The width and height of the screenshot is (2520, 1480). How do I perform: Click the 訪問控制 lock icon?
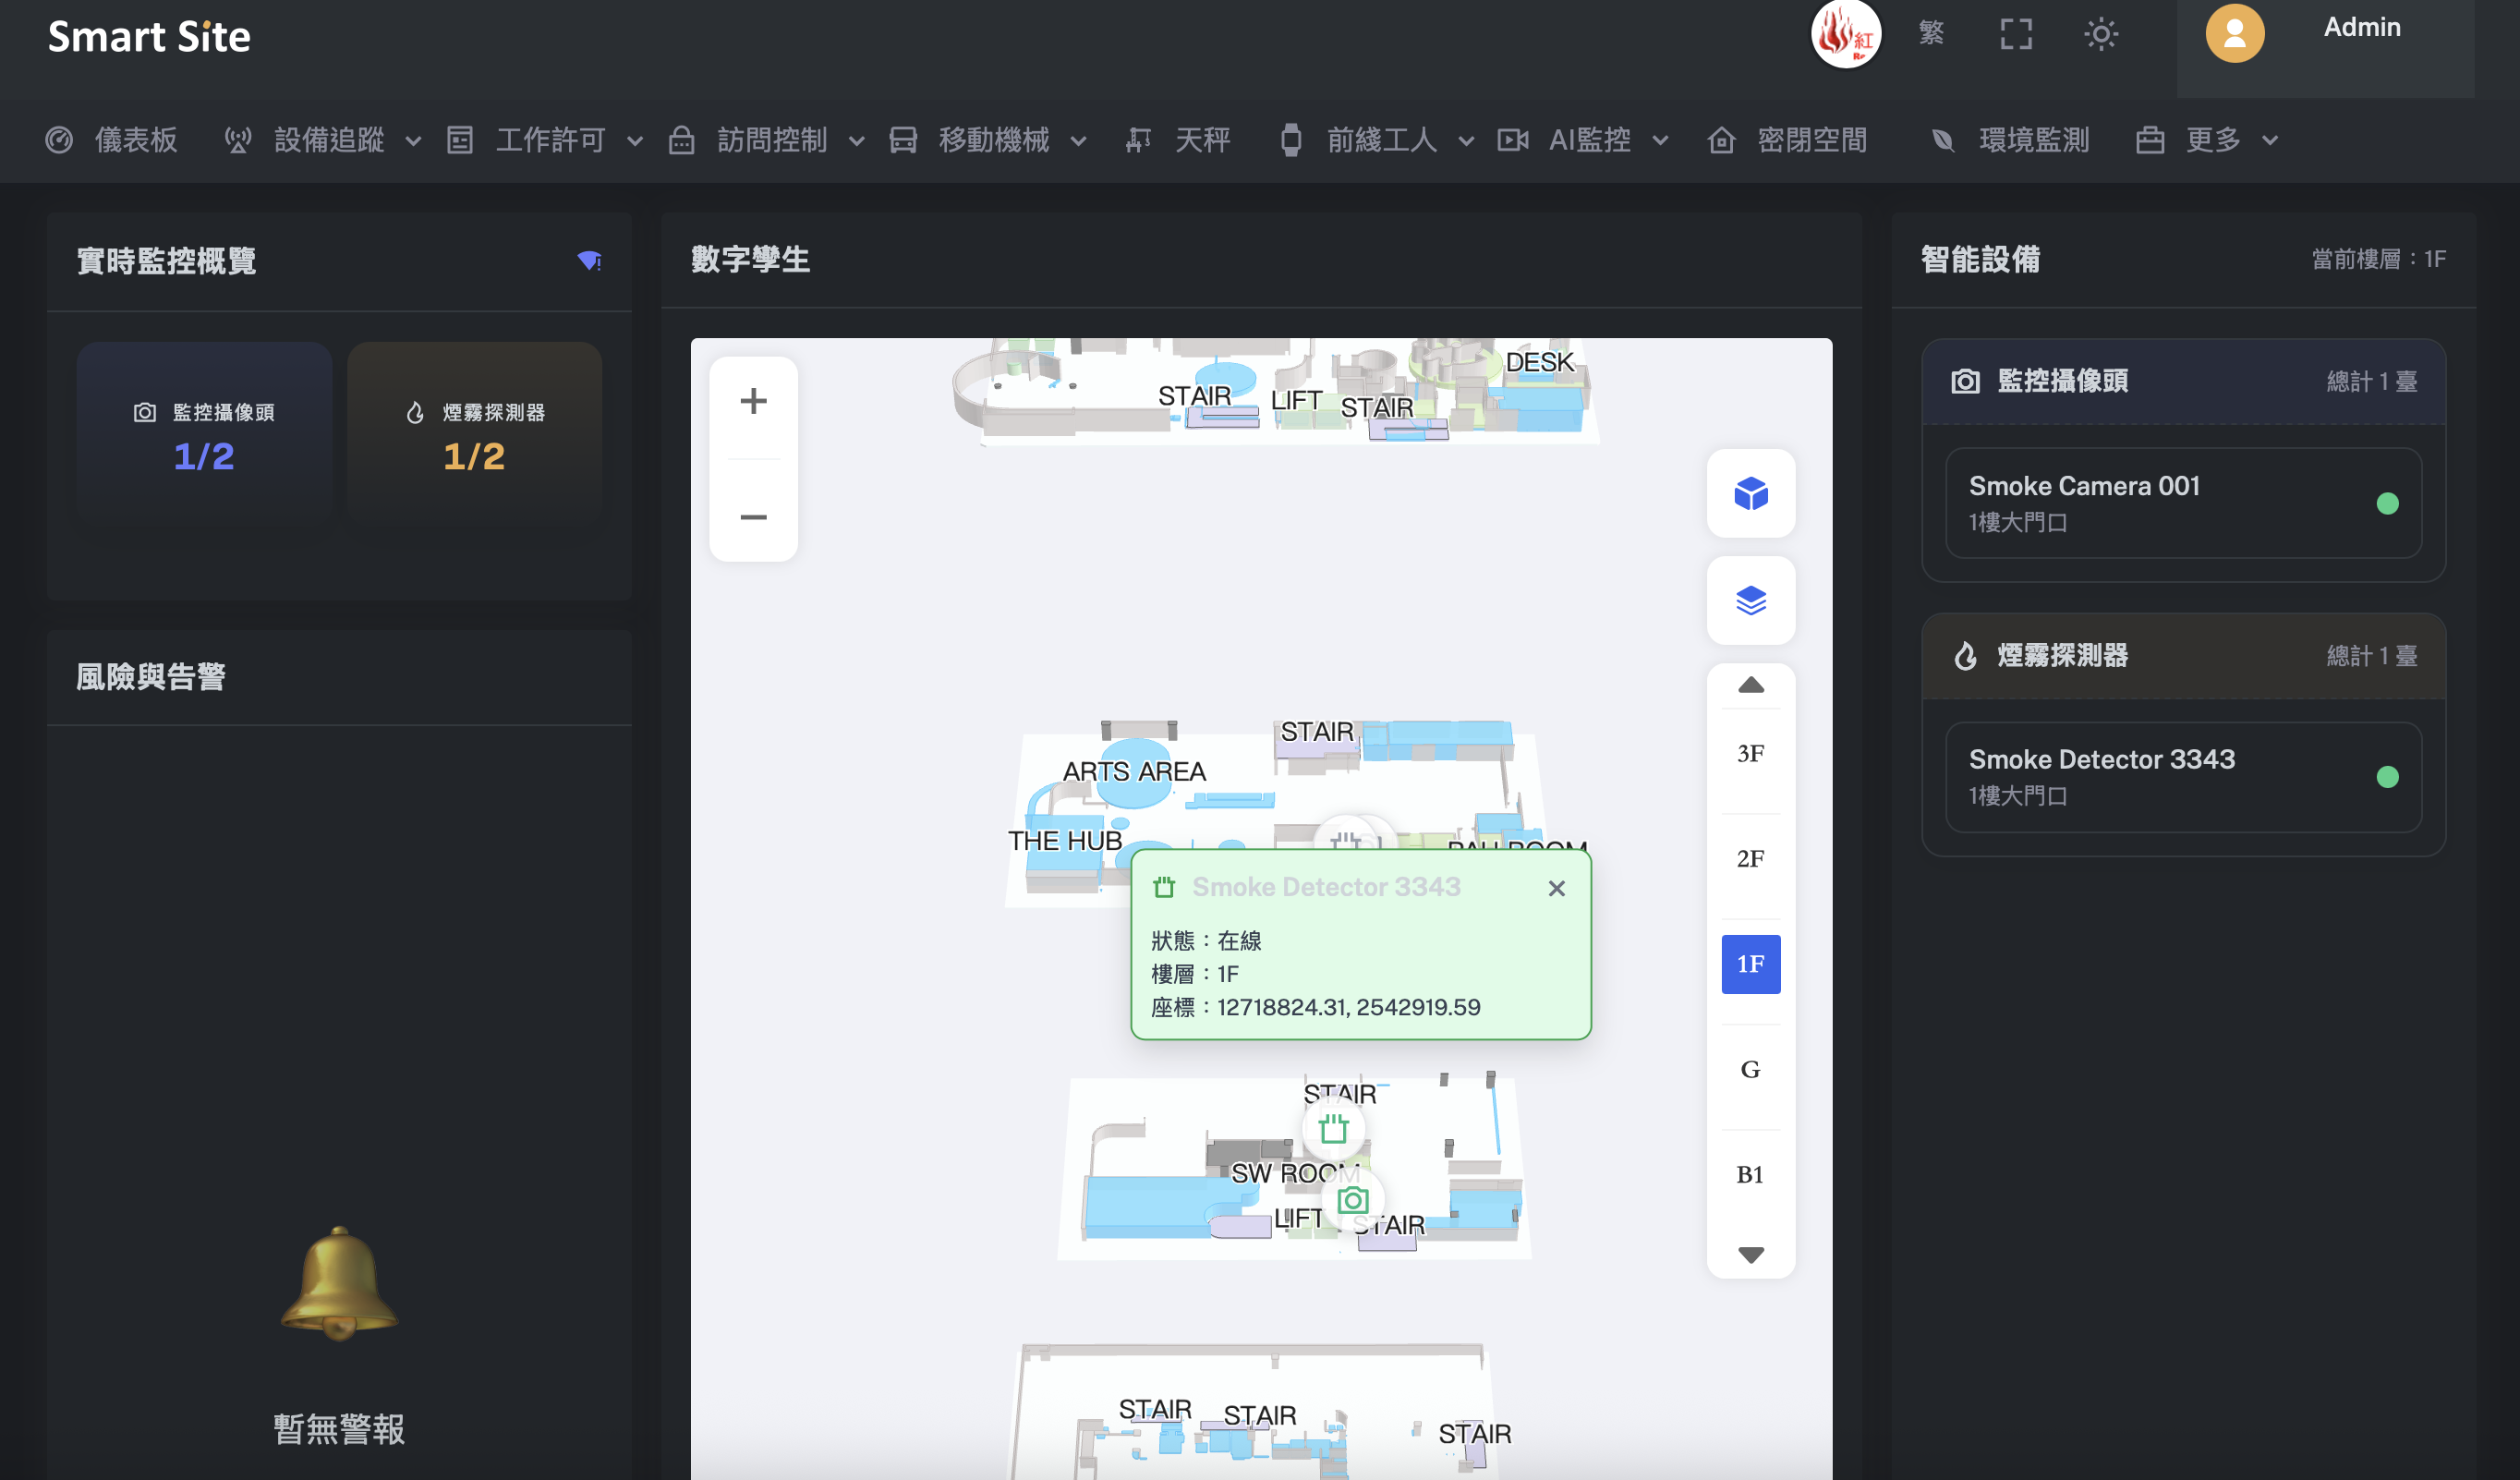tap(681, 140)
